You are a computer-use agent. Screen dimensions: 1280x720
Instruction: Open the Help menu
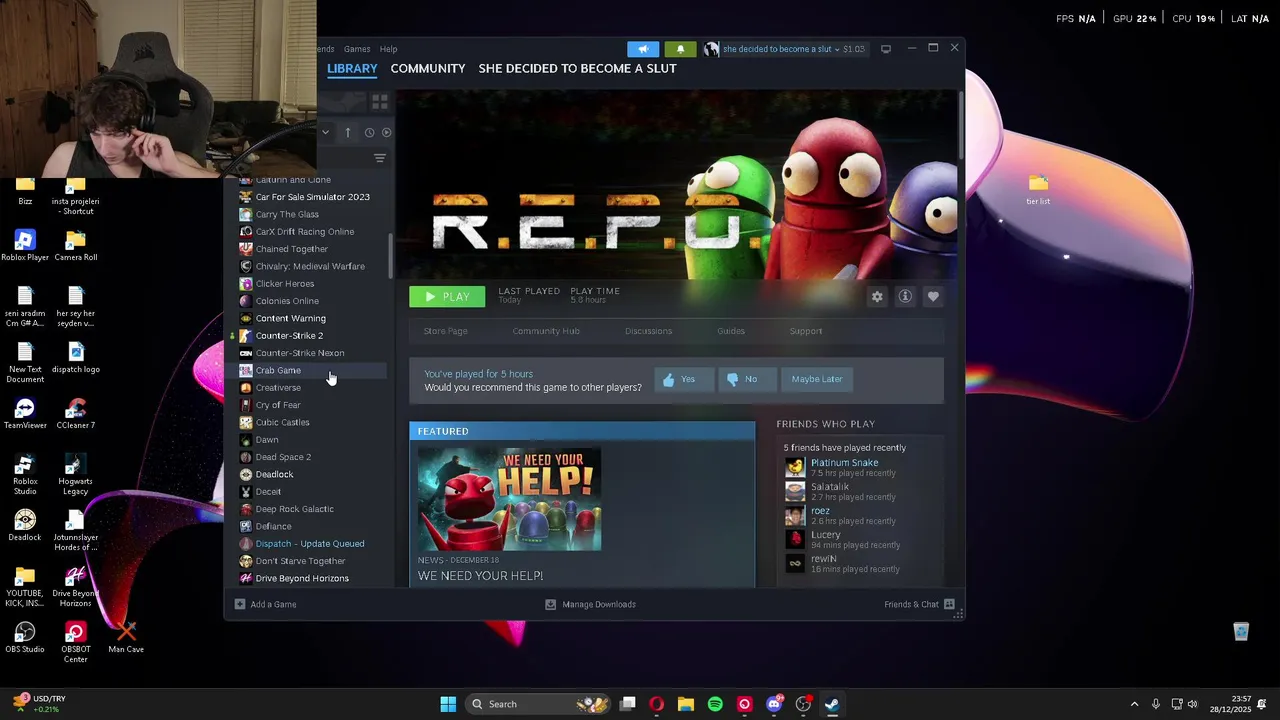(388, 49)
